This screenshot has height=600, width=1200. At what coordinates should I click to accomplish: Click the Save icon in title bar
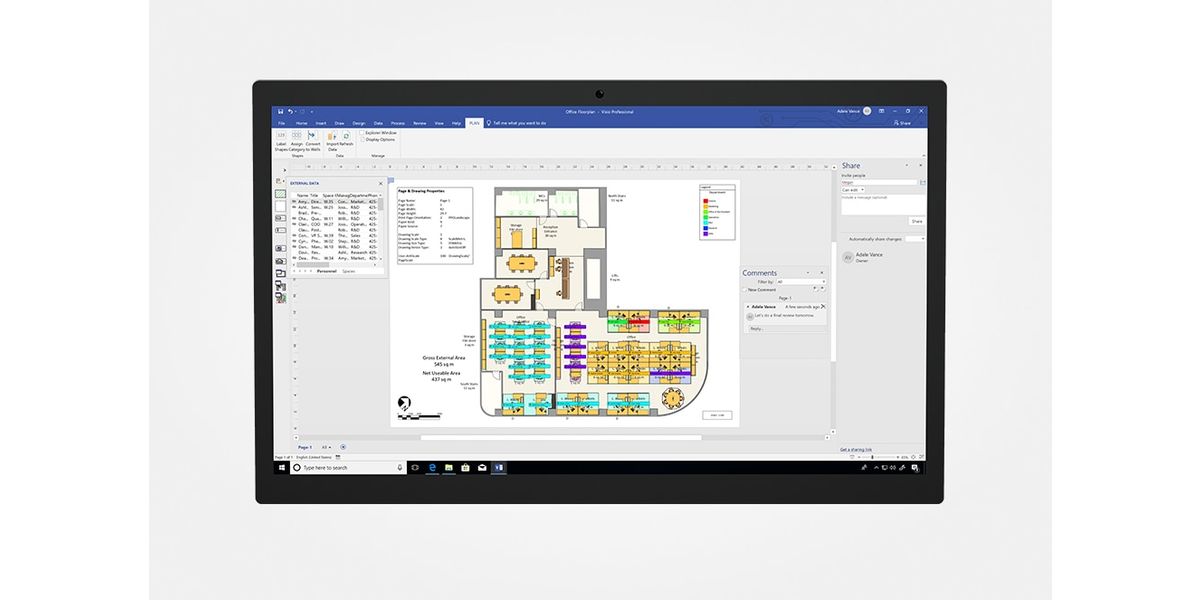click(x=280, y=111)
